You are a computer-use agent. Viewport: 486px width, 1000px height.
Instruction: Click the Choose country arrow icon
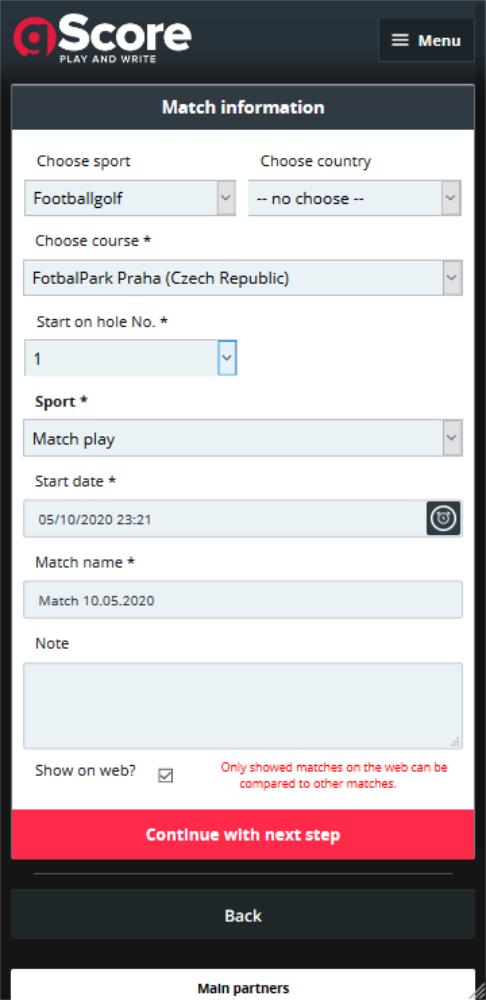(451, 198)
